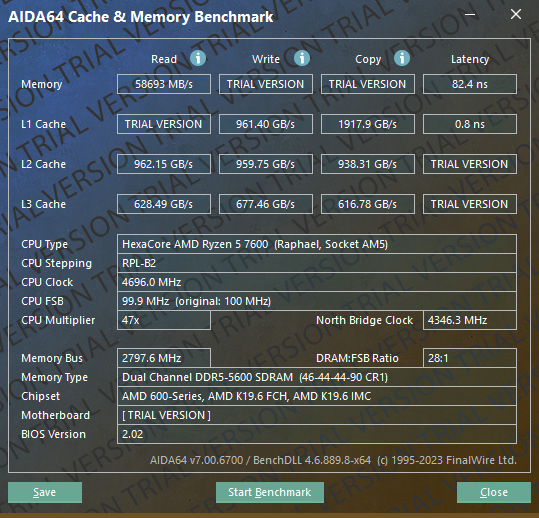
Task: Click Memory write TRIAL VERSION cell
Action: (x=266, y=84)
